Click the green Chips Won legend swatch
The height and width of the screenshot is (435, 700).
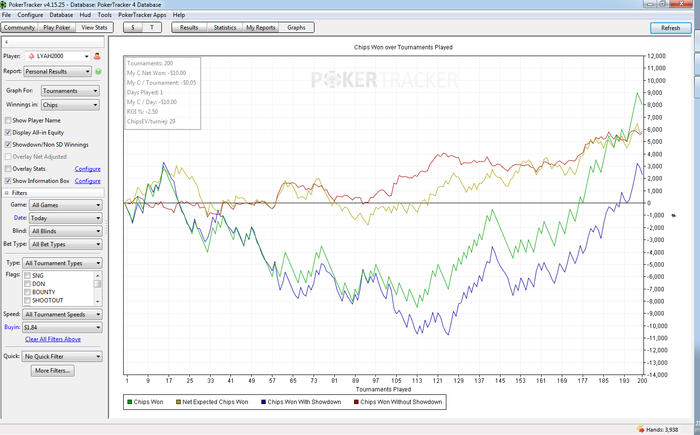tap(130, 402)
